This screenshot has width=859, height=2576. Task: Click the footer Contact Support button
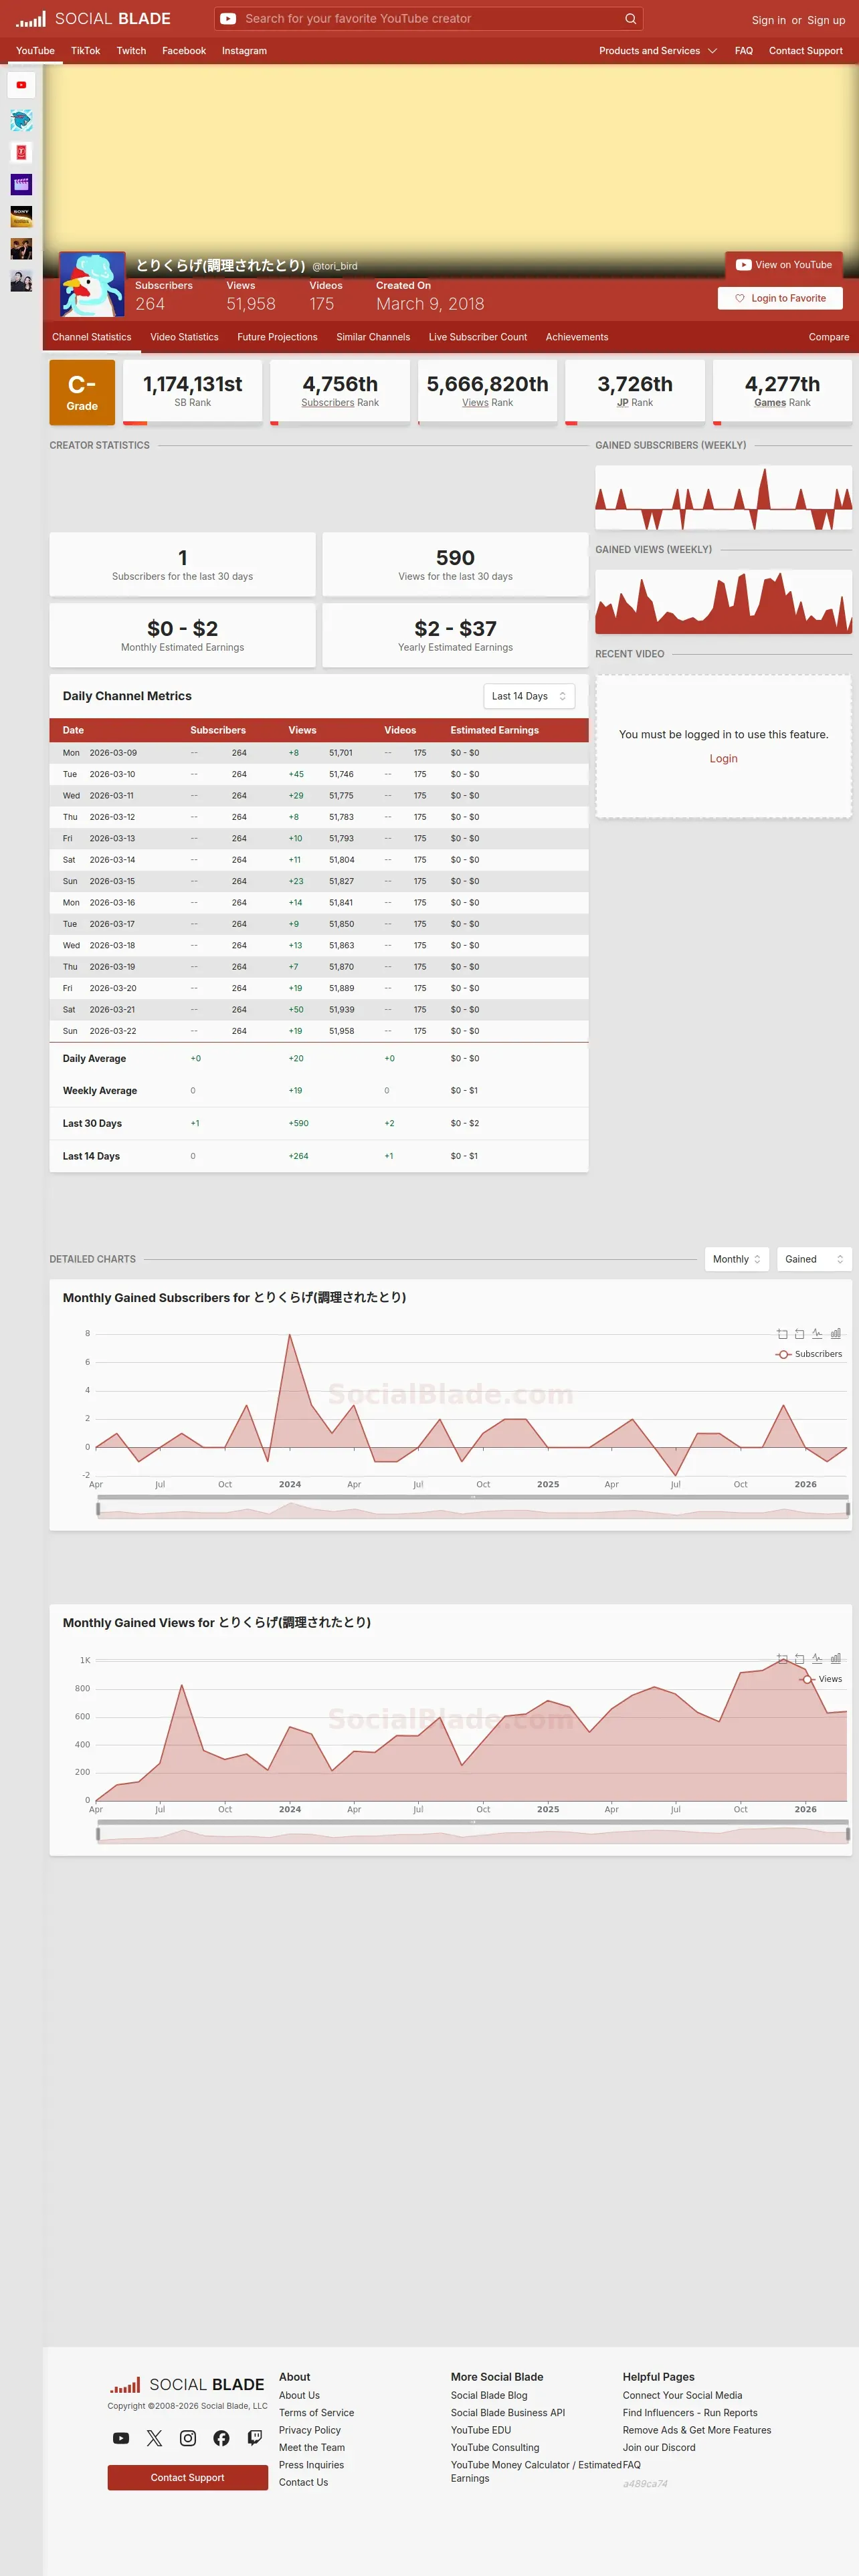click(x=188, y=2477)
